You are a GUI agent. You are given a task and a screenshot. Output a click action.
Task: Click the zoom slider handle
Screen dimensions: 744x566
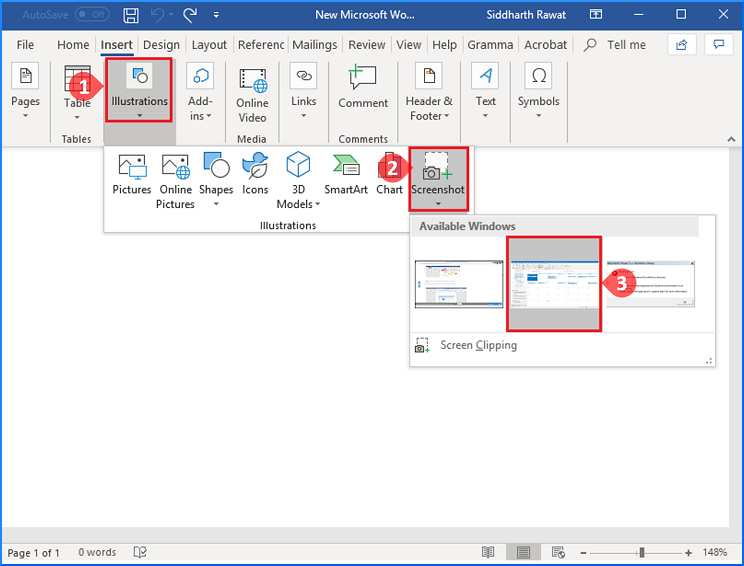[x=642, y=553]
